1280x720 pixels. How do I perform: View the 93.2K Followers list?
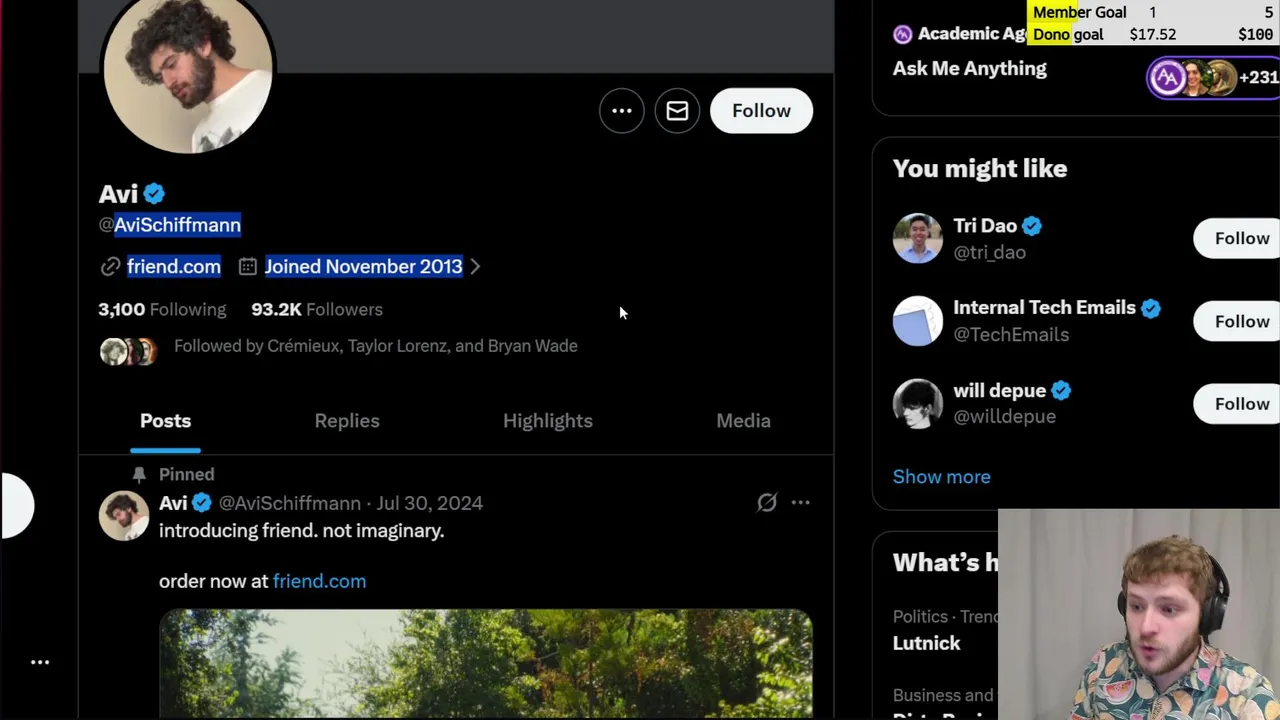pos(317,310)
